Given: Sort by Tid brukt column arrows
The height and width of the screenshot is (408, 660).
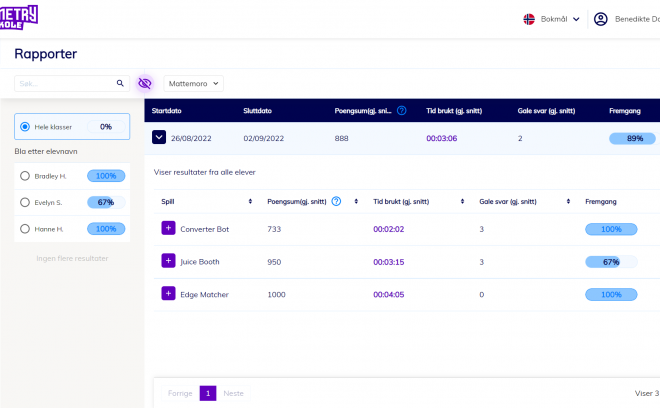Looking at the screenshot, I should pos(462,201).
